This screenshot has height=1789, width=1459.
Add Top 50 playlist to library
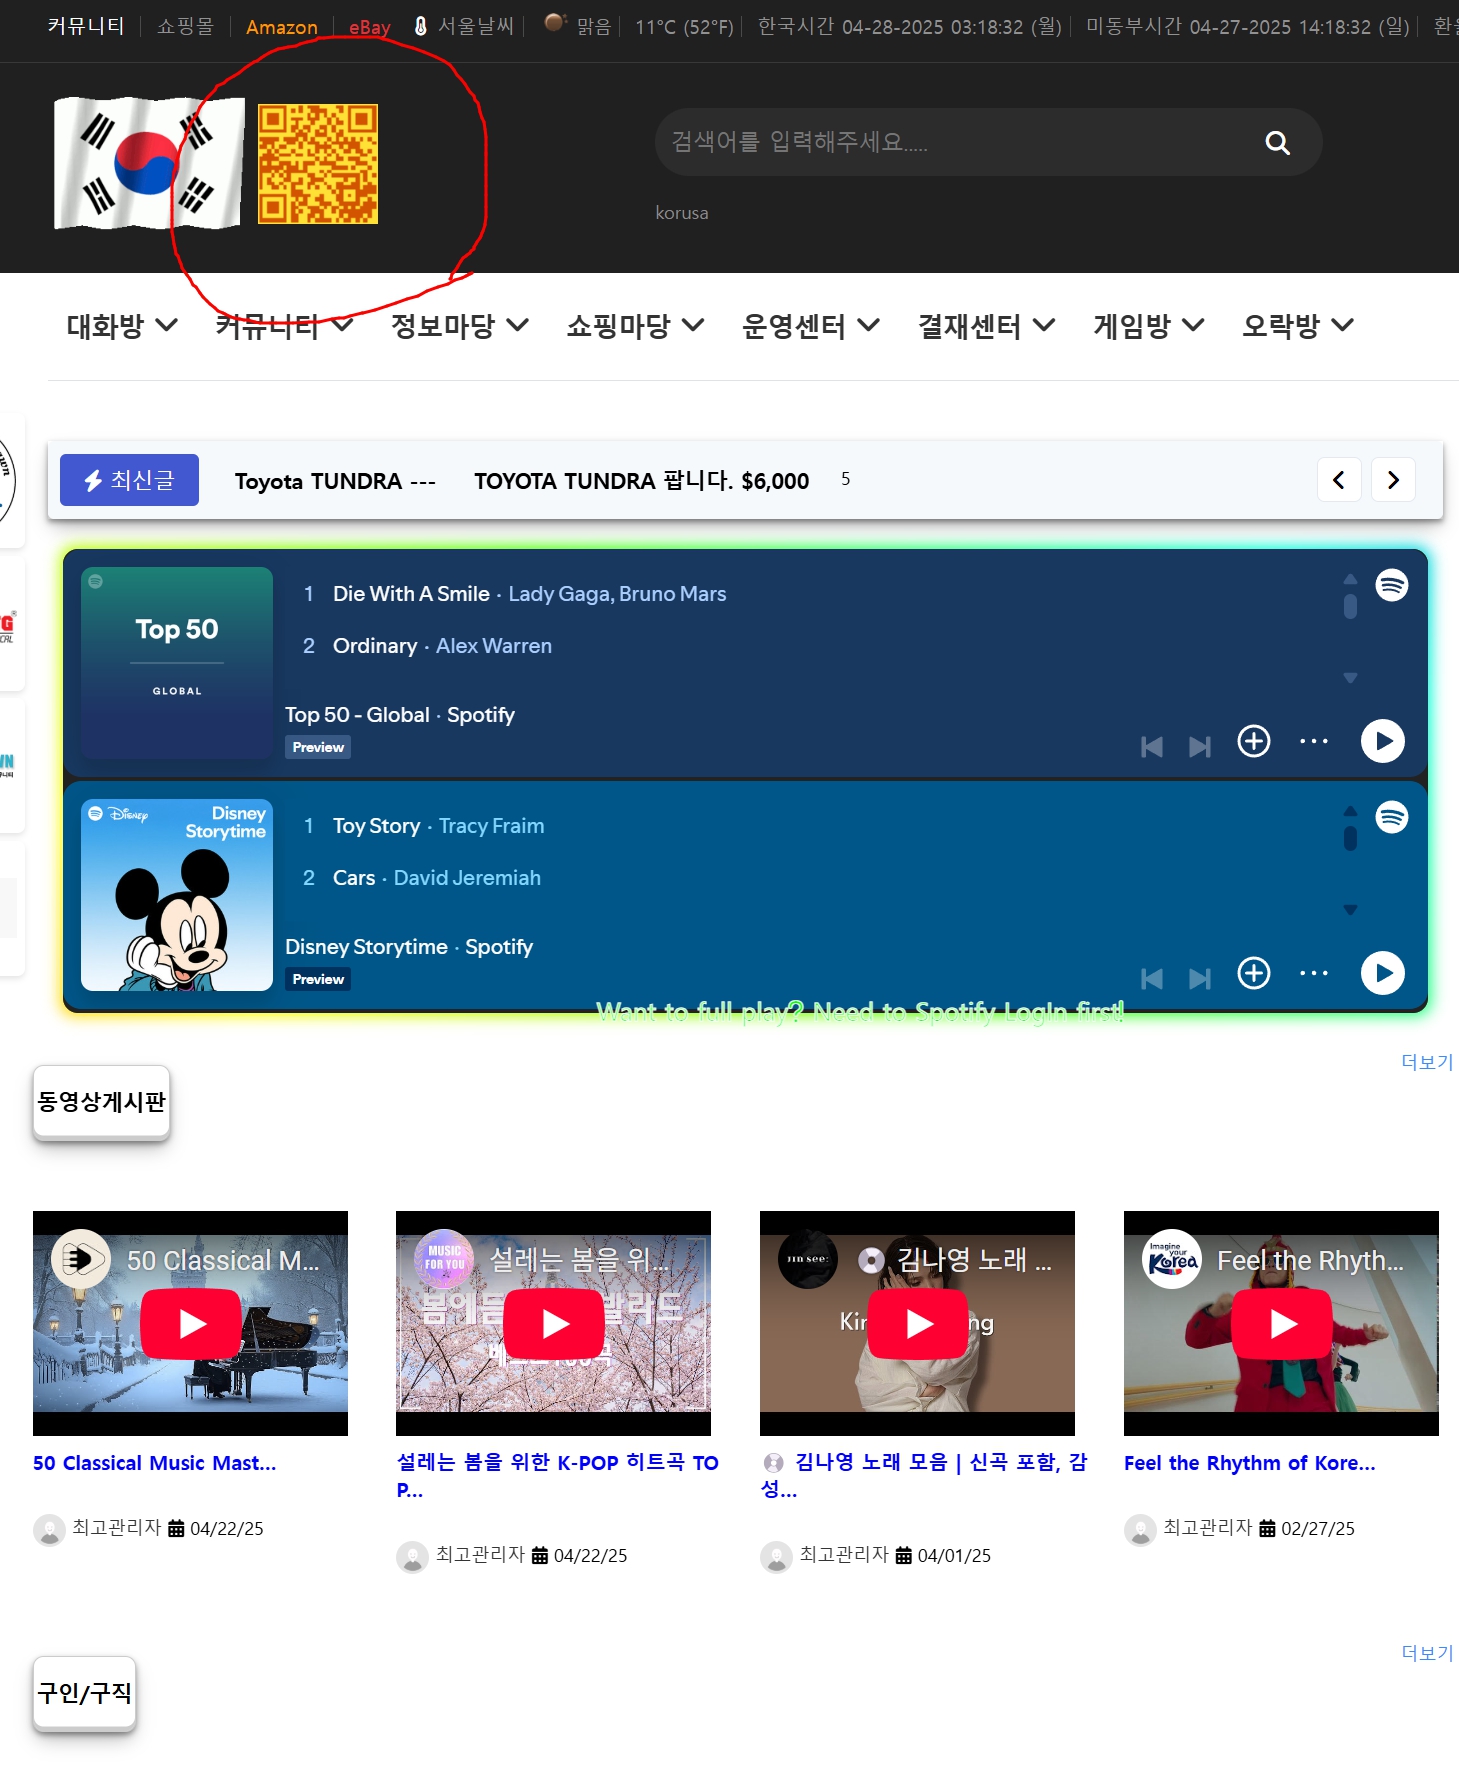click(1253, 741)
